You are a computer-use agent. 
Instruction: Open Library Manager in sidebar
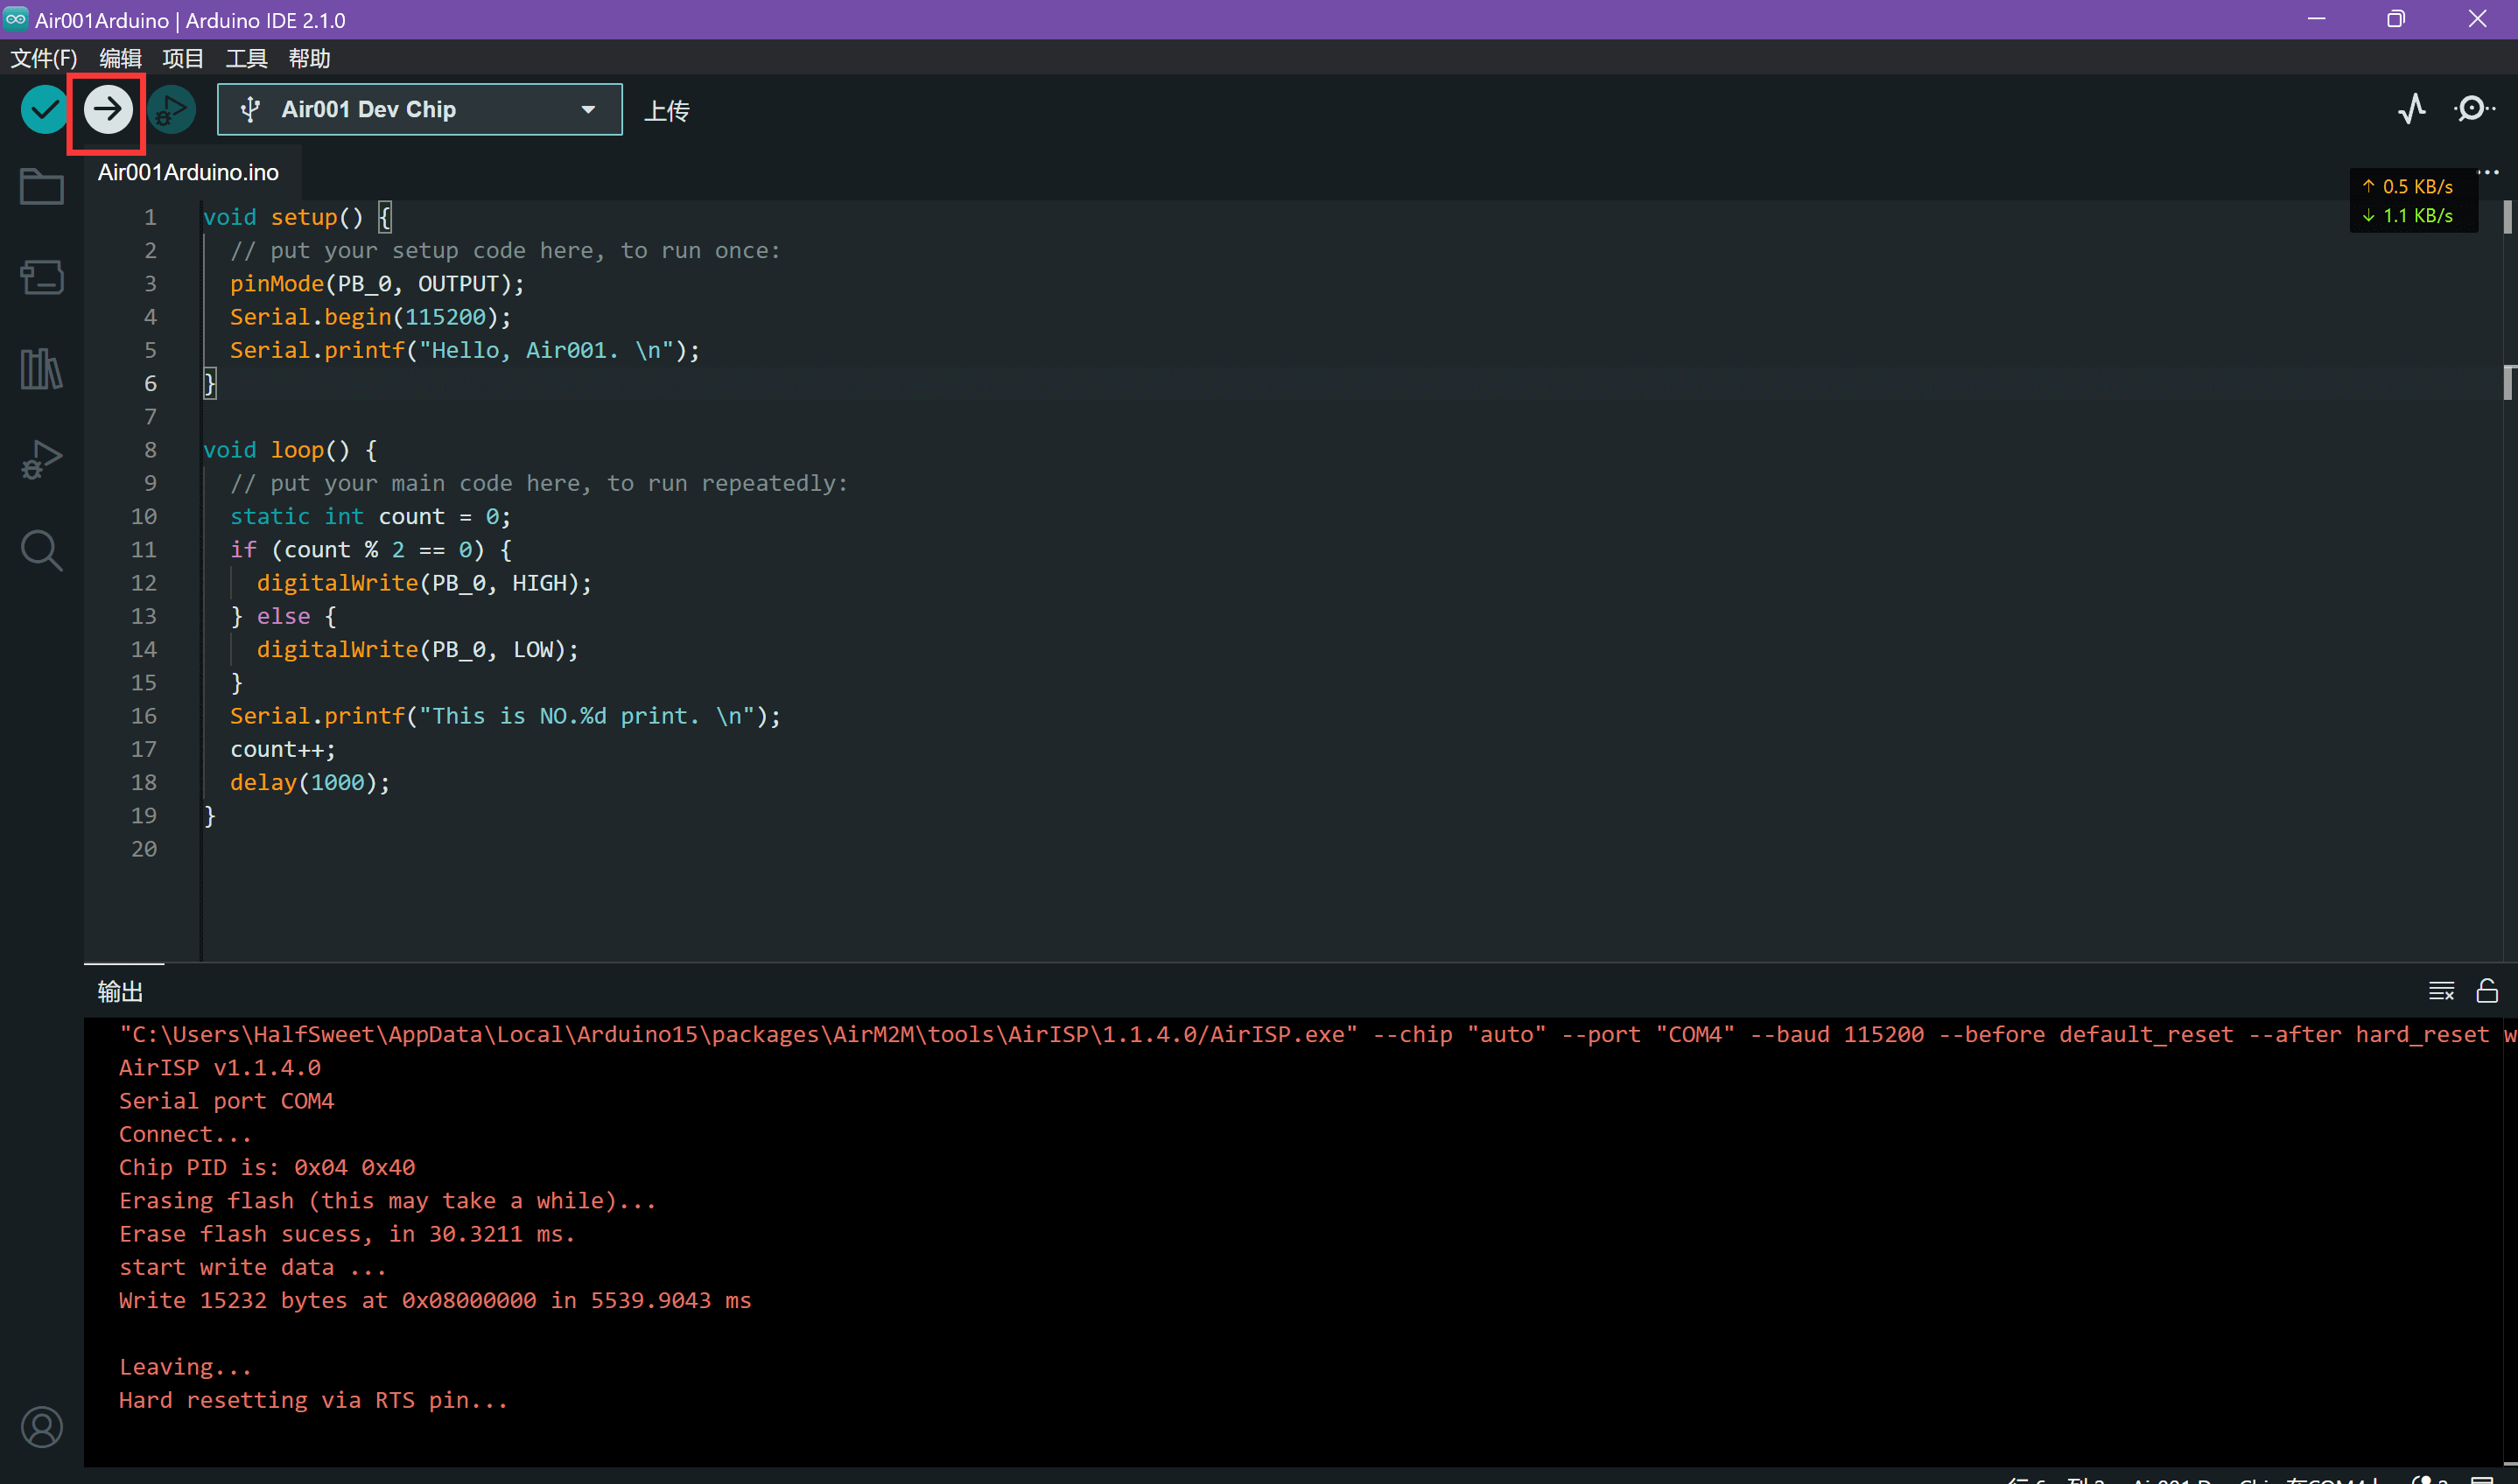[x=42, y=369]
